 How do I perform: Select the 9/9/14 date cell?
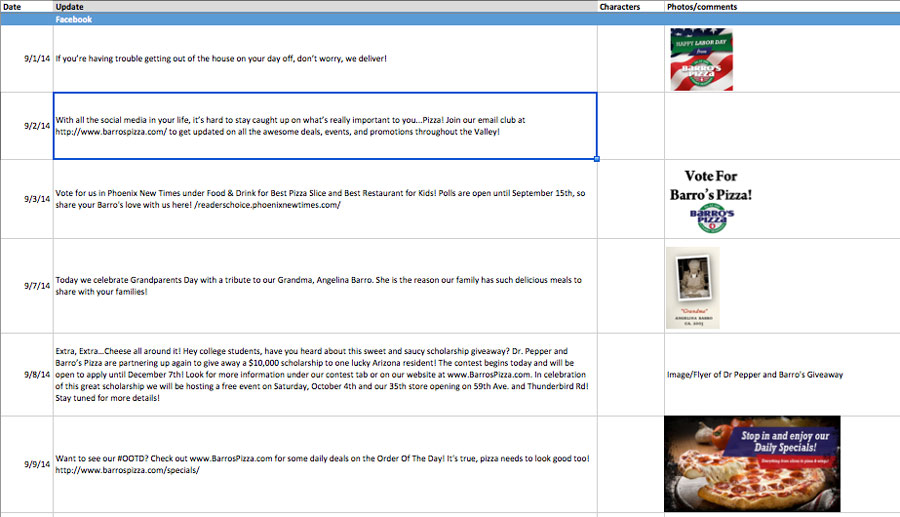(x=26, y=464)
